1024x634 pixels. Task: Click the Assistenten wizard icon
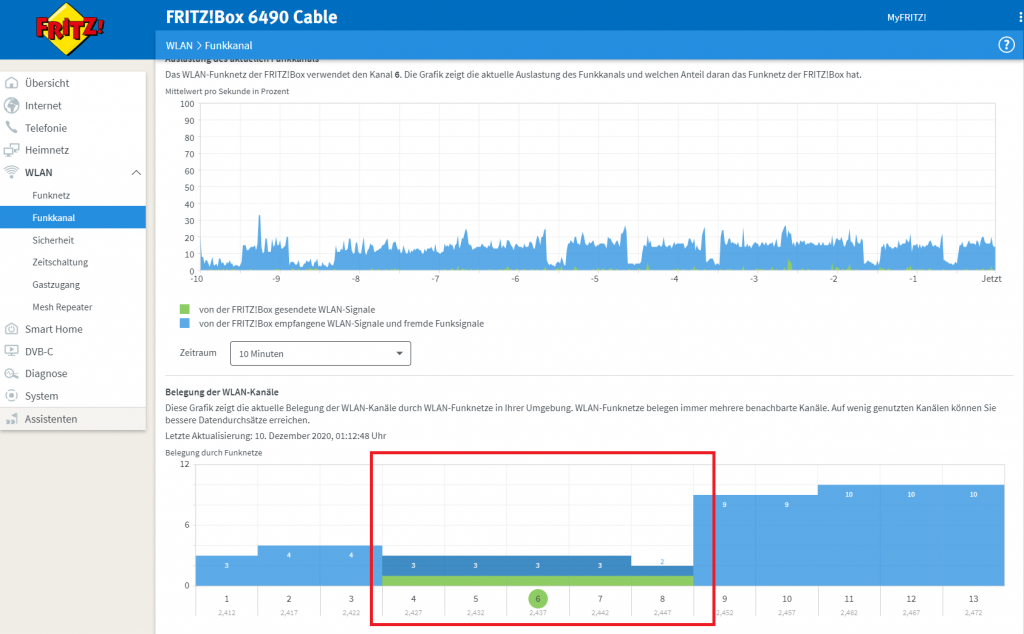[11, 419]
